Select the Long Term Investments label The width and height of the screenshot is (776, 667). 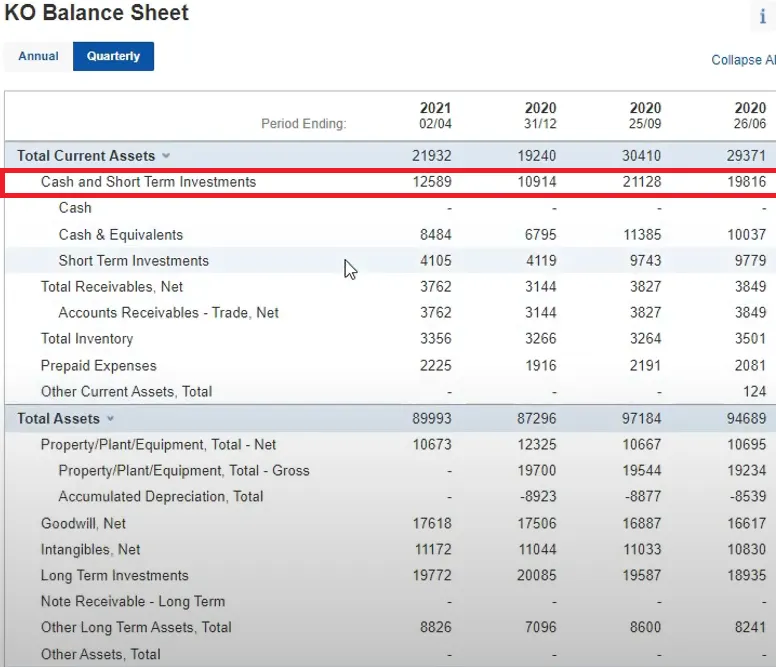115,575
